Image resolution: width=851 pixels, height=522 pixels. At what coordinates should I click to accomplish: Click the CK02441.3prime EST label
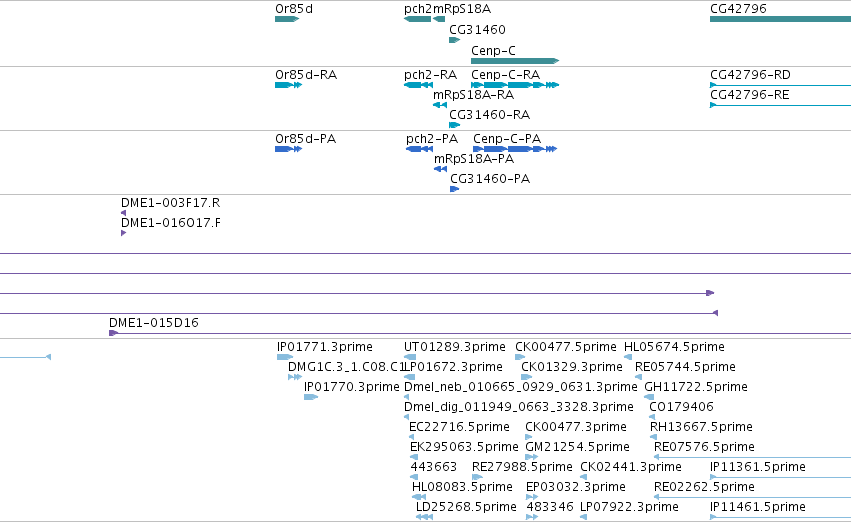pos(631,467)
